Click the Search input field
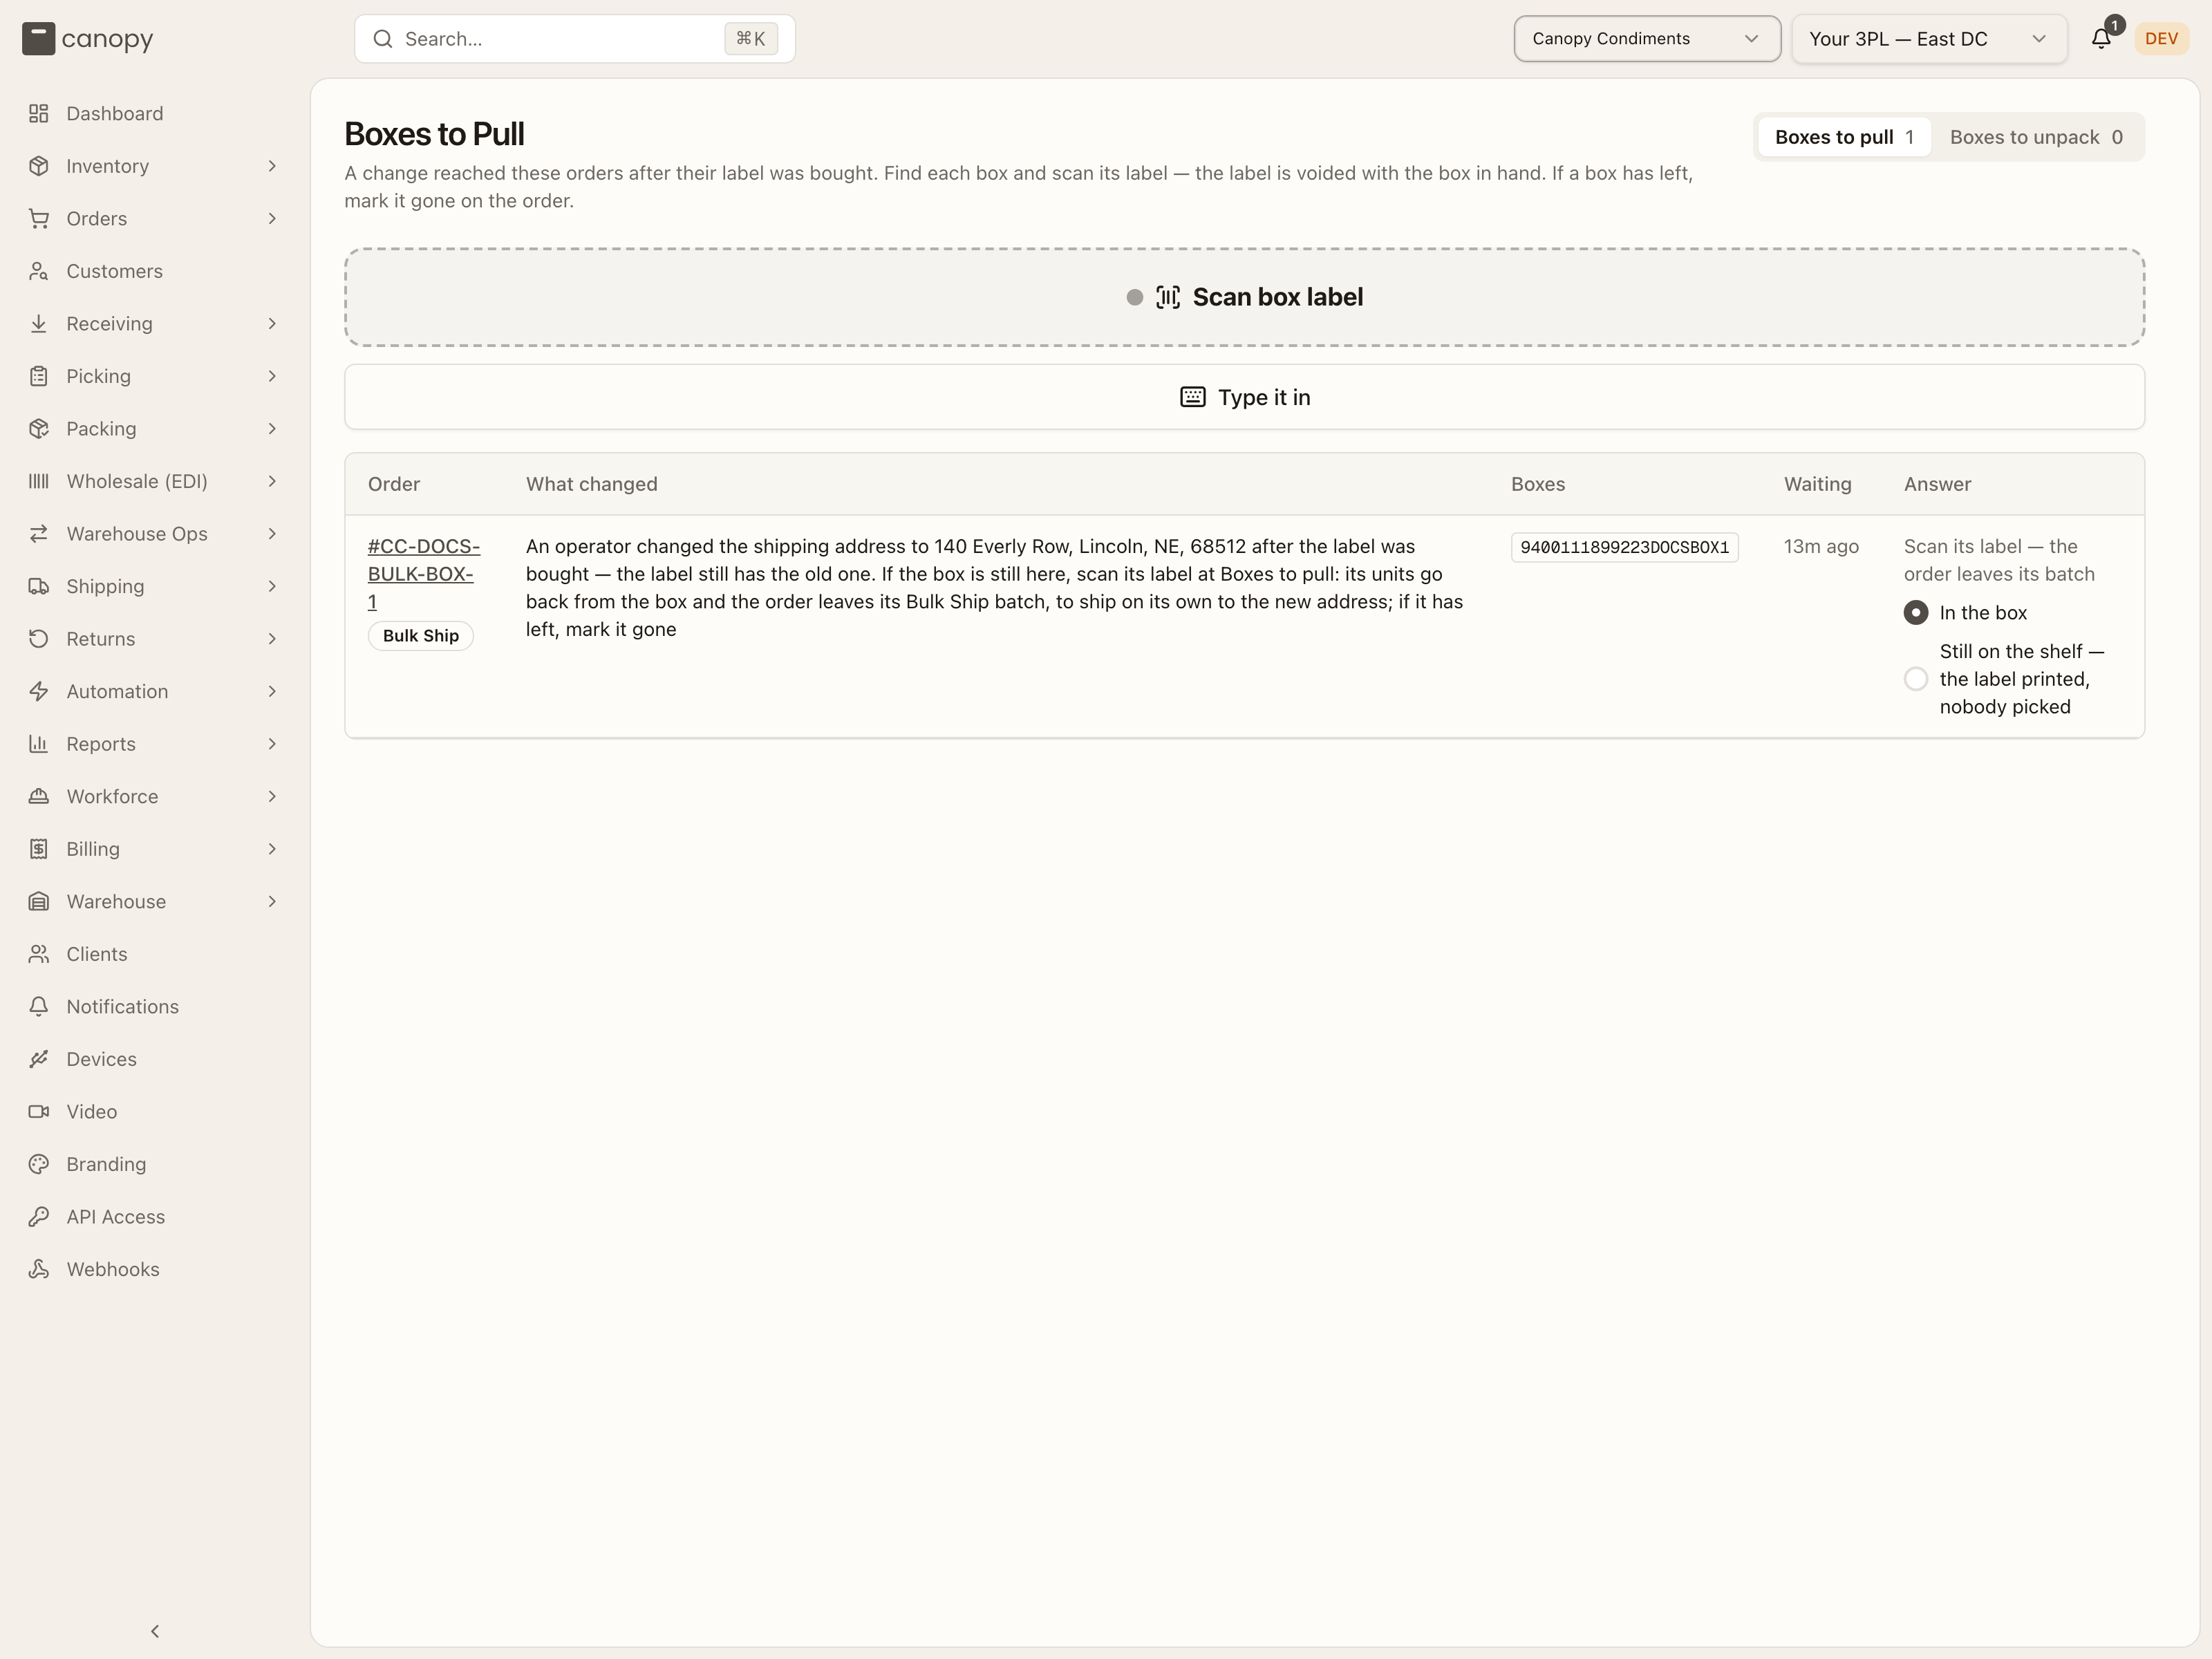2212x1659 pixels. (574, 39)
